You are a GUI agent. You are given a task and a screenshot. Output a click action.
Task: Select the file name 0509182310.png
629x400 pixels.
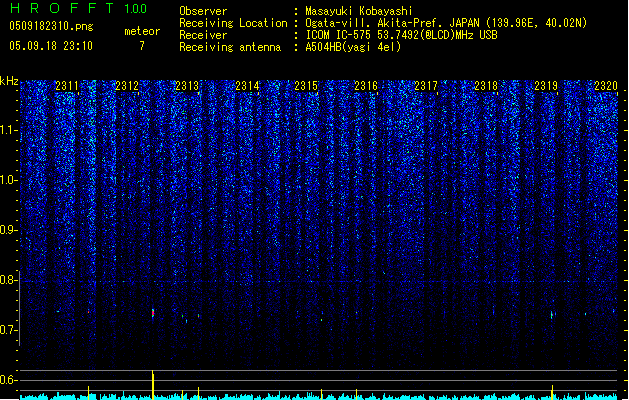tap(51, 26)
